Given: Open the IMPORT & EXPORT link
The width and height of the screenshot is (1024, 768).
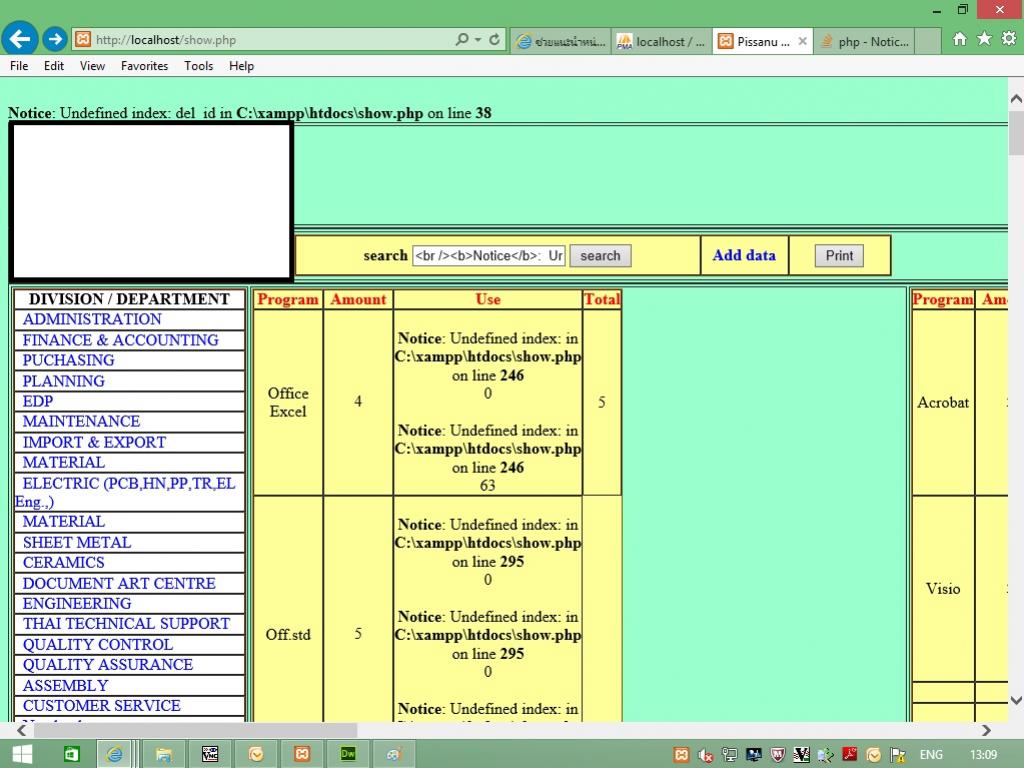Looking at the screenshot, I should [95, 443].
